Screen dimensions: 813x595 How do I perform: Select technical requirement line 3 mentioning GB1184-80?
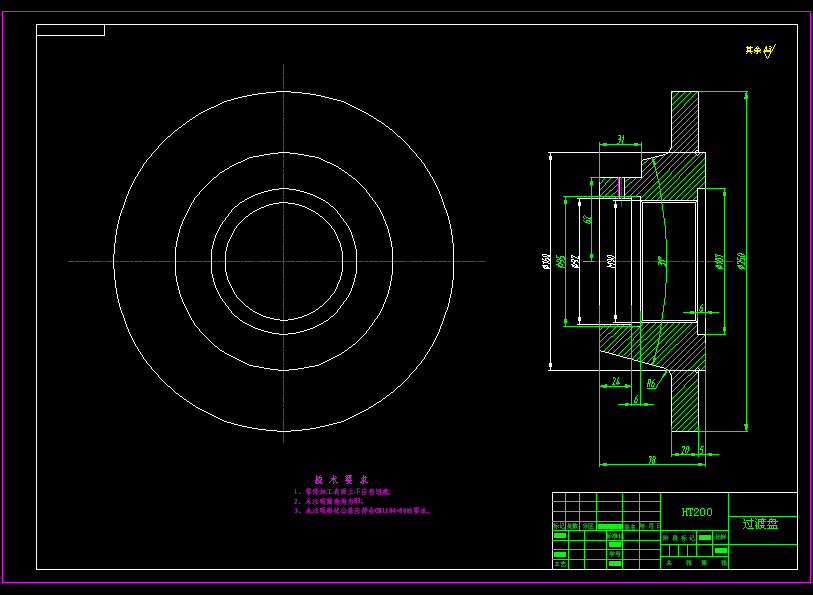click(x=362, y=511)
